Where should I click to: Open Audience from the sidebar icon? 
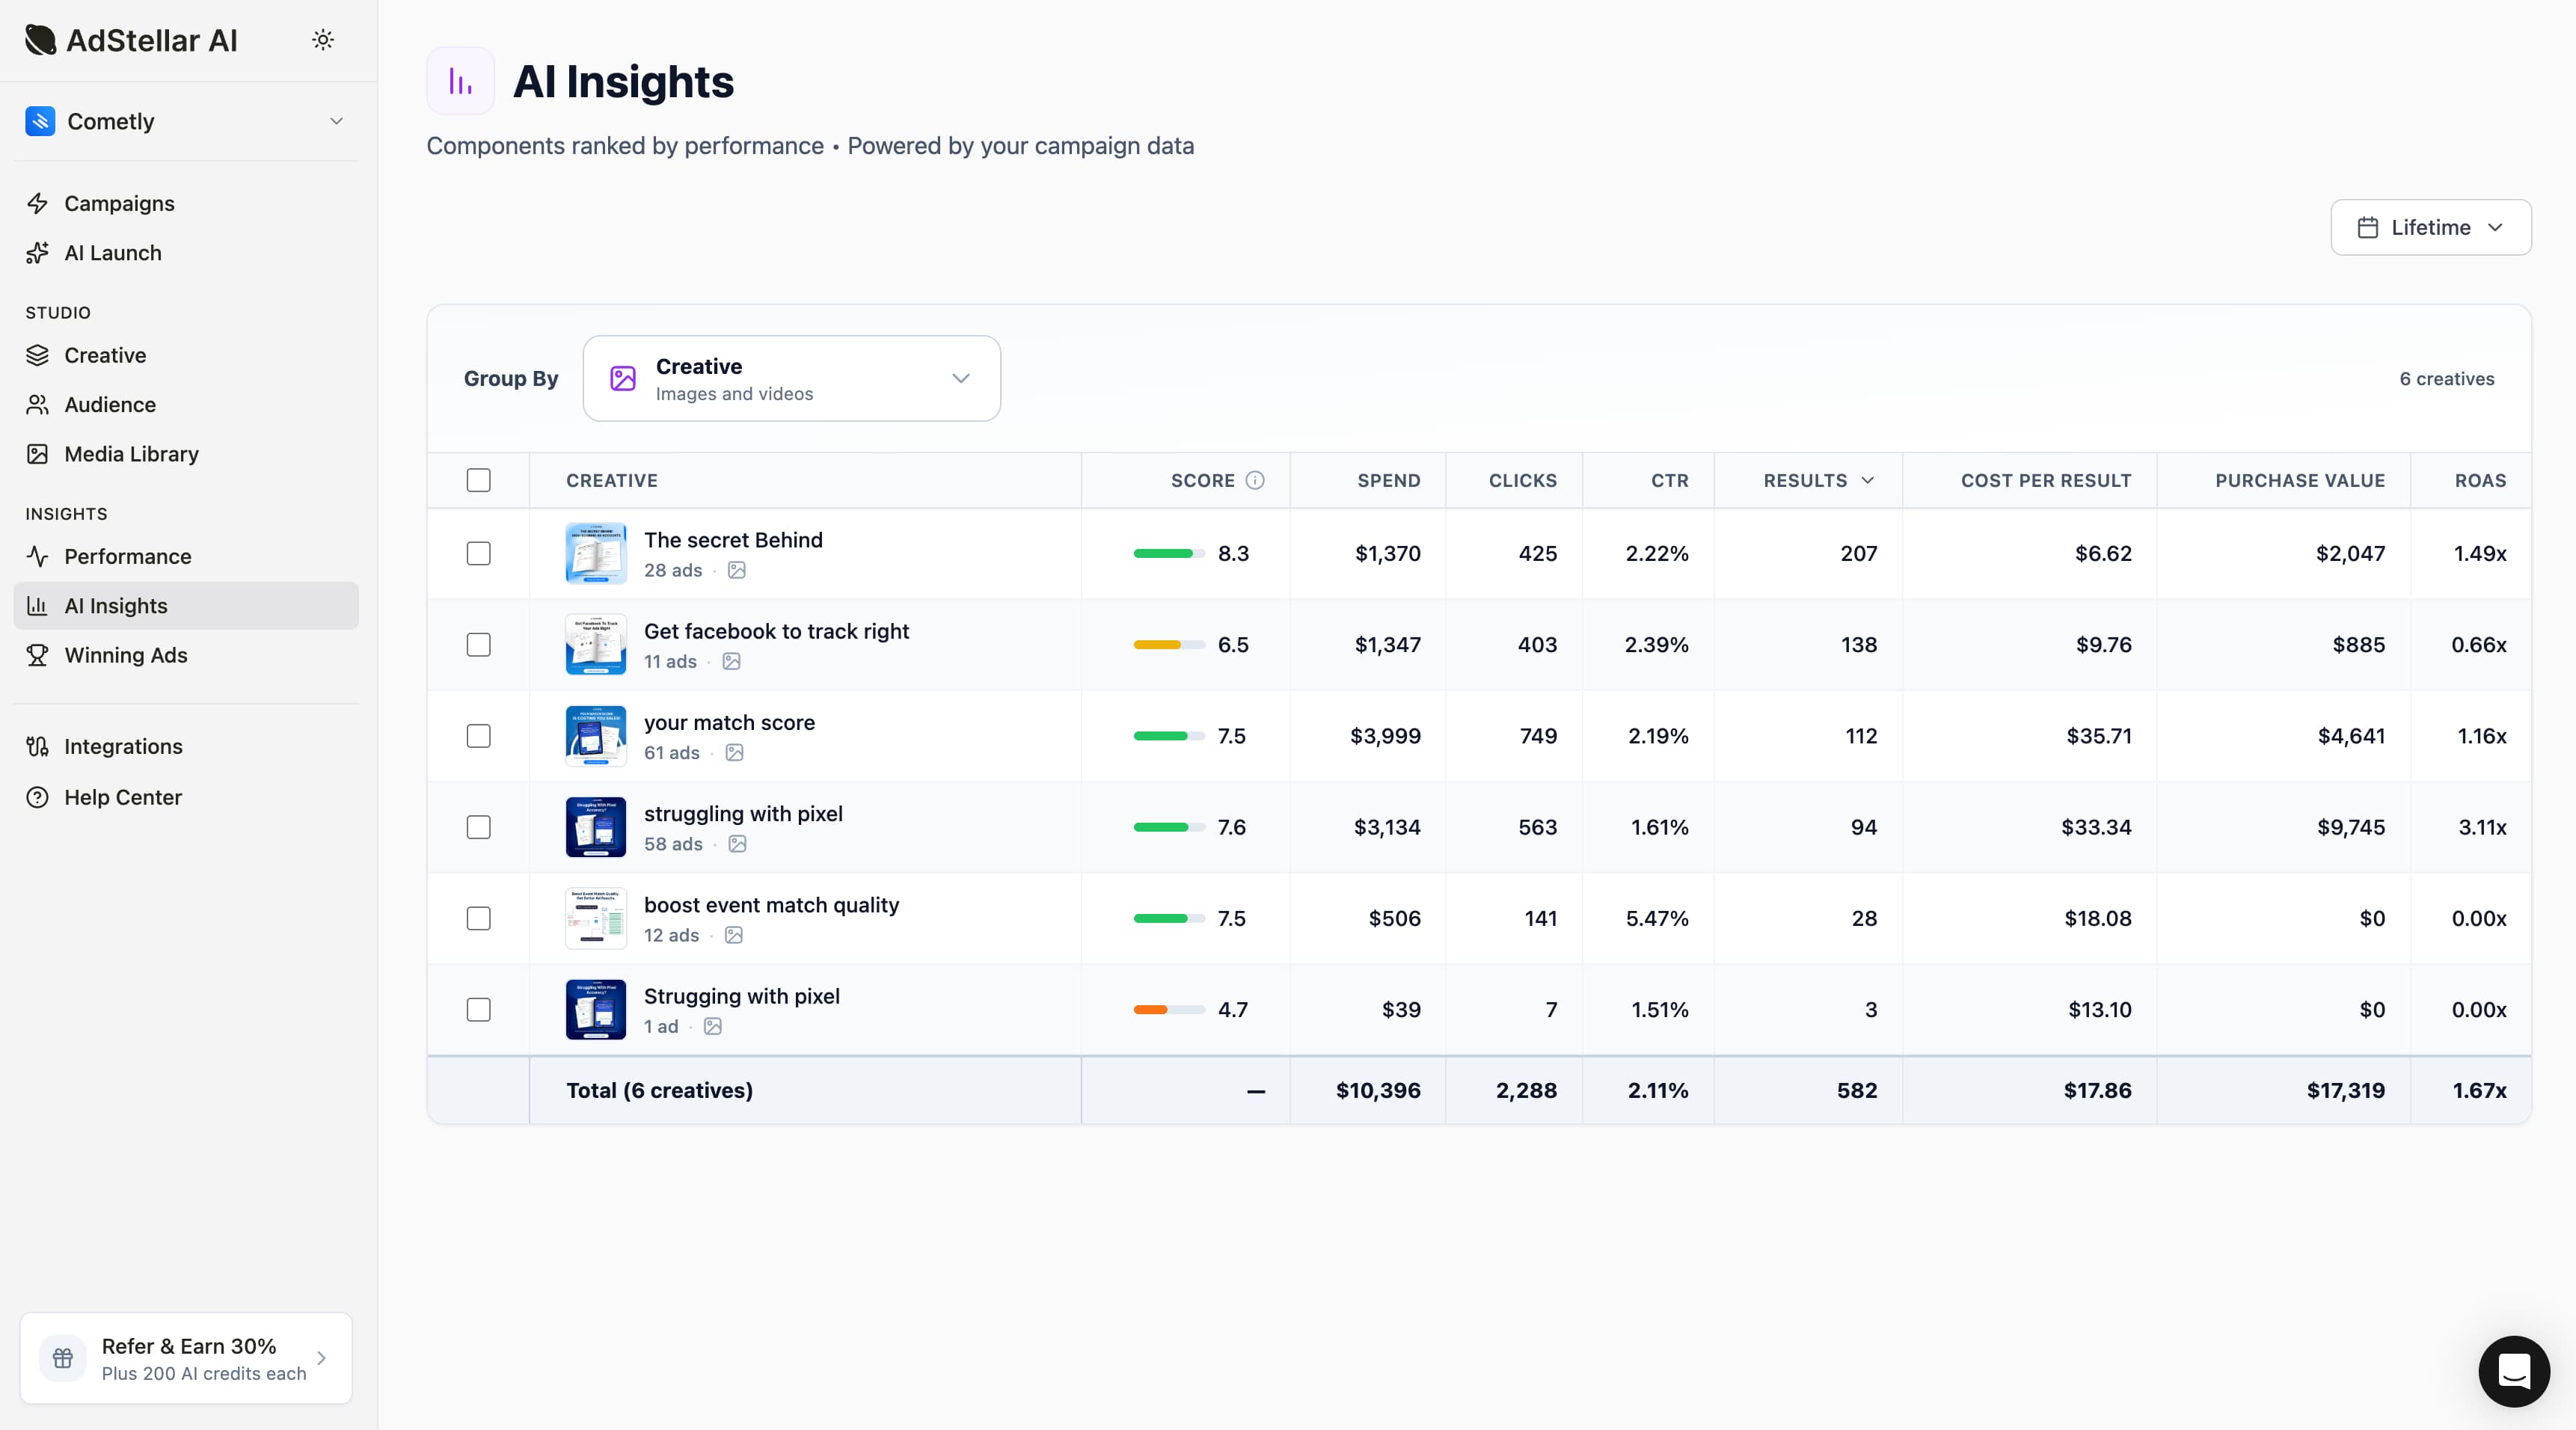[x=38, y=404]
